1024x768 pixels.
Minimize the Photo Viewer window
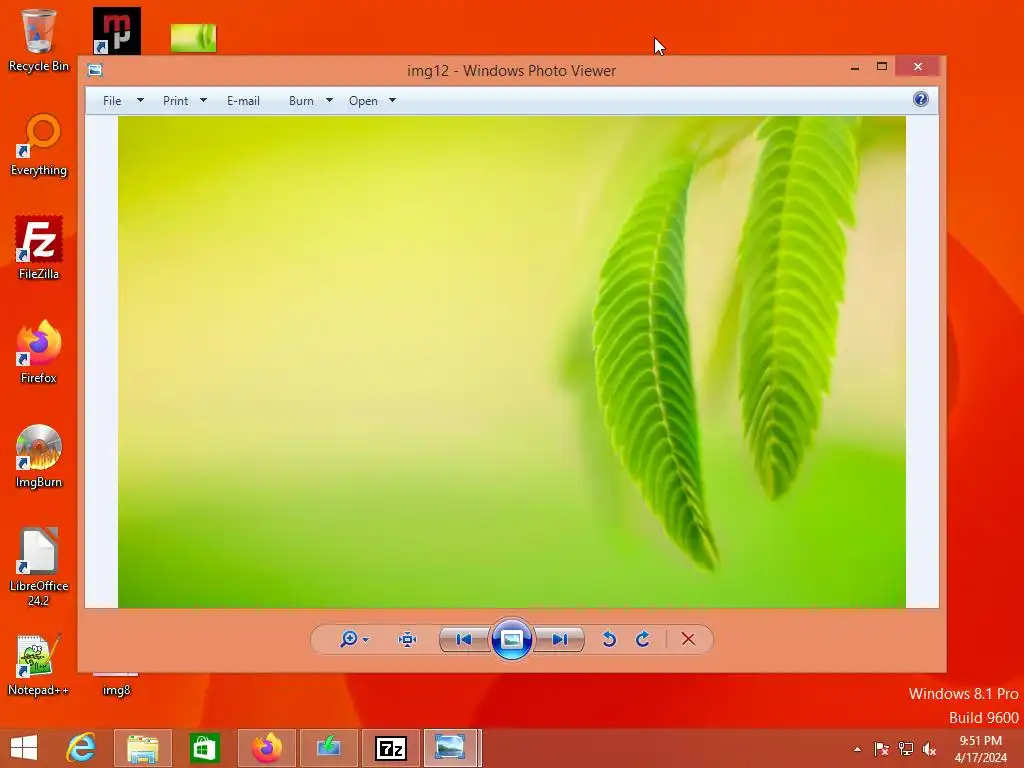(x=855, y=67)
